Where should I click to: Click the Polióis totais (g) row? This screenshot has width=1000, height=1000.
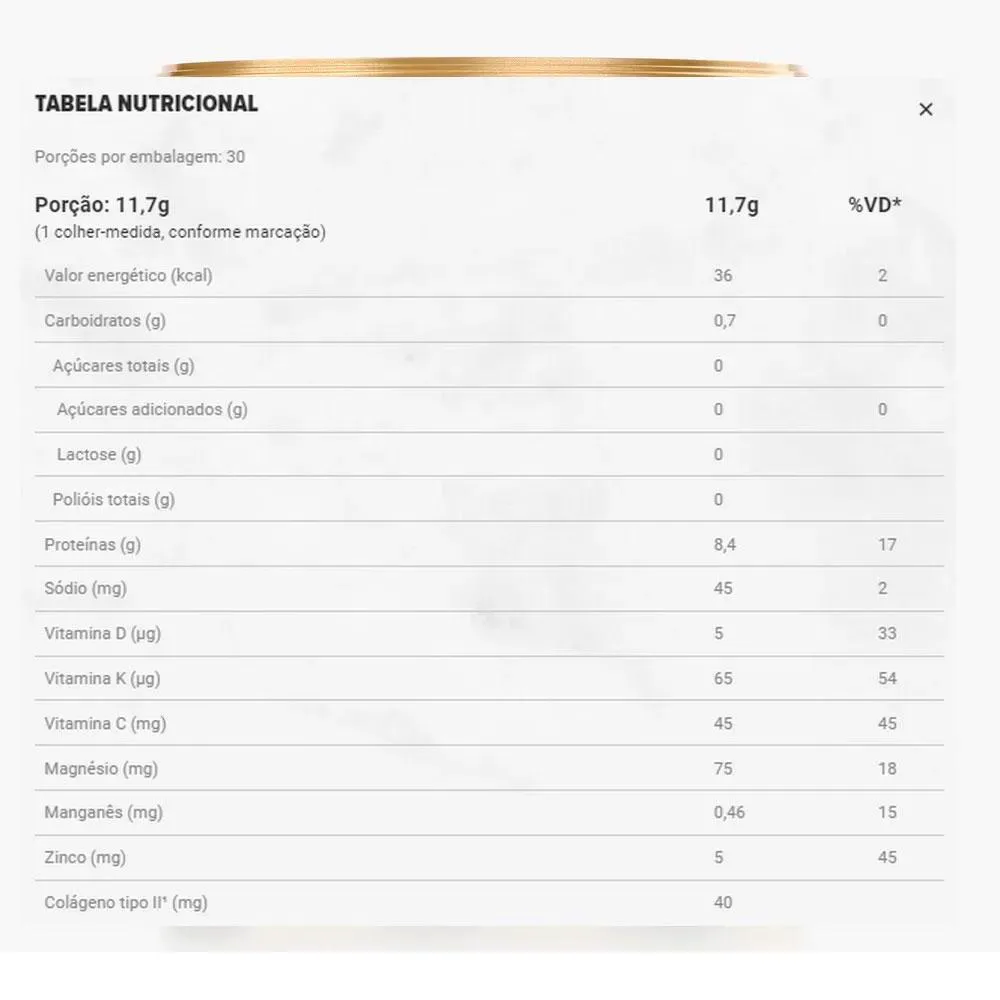(489, 499)
